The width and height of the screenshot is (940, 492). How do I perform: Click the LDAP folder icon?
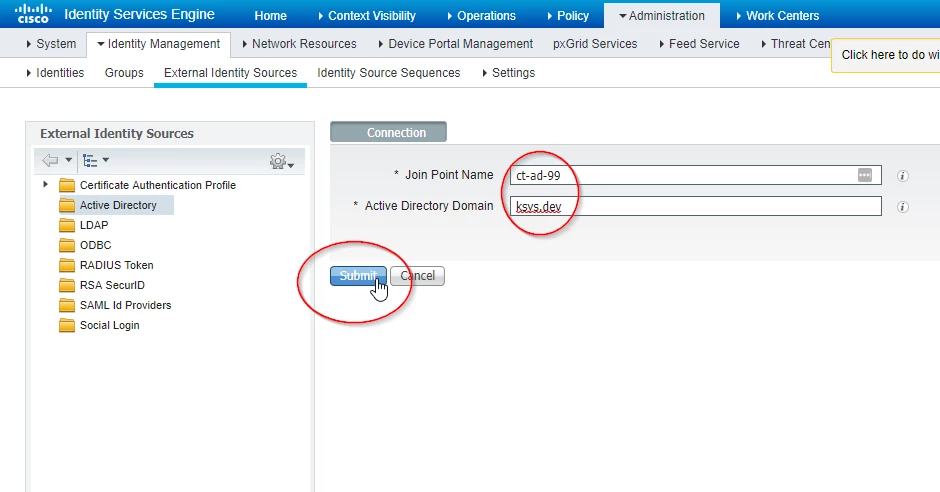click(67, 225)
